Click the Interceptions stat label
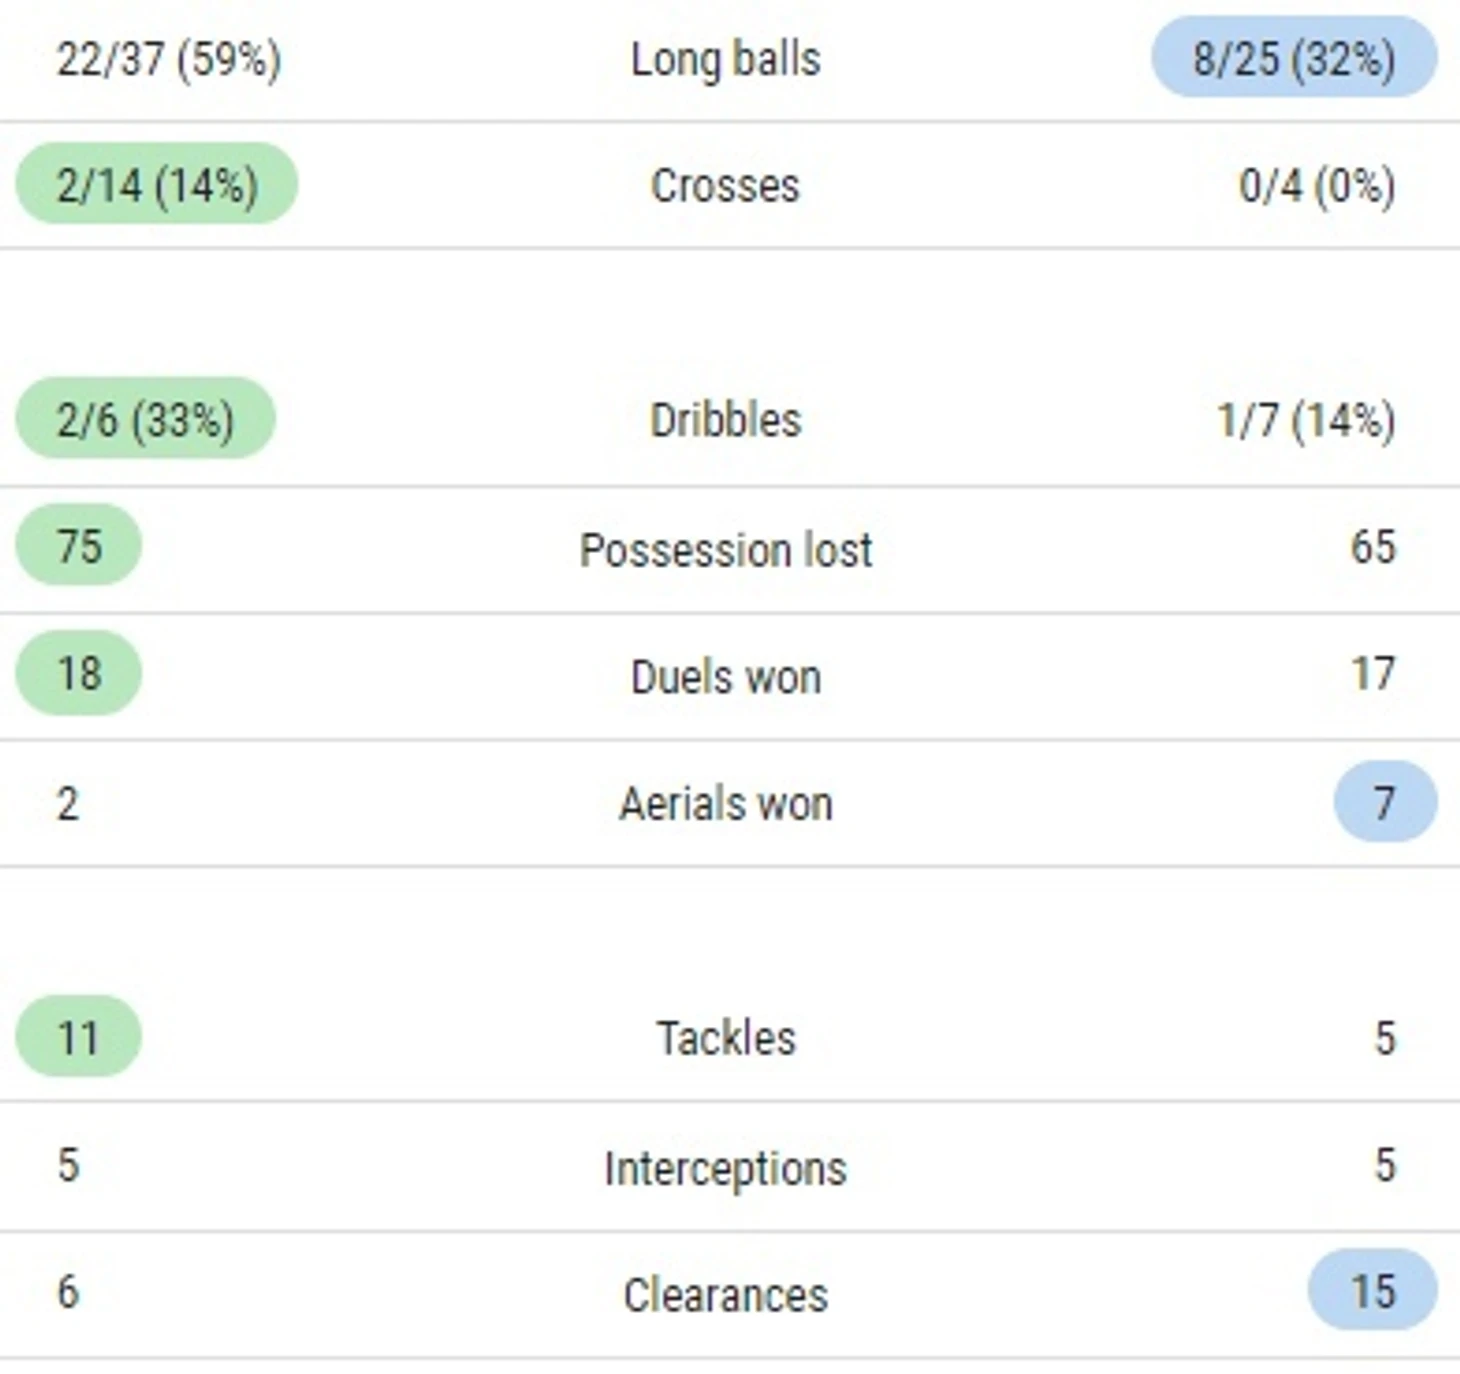This screenshot has height=1374, width=1460. pyautogui.click(x=725, y=1168)
